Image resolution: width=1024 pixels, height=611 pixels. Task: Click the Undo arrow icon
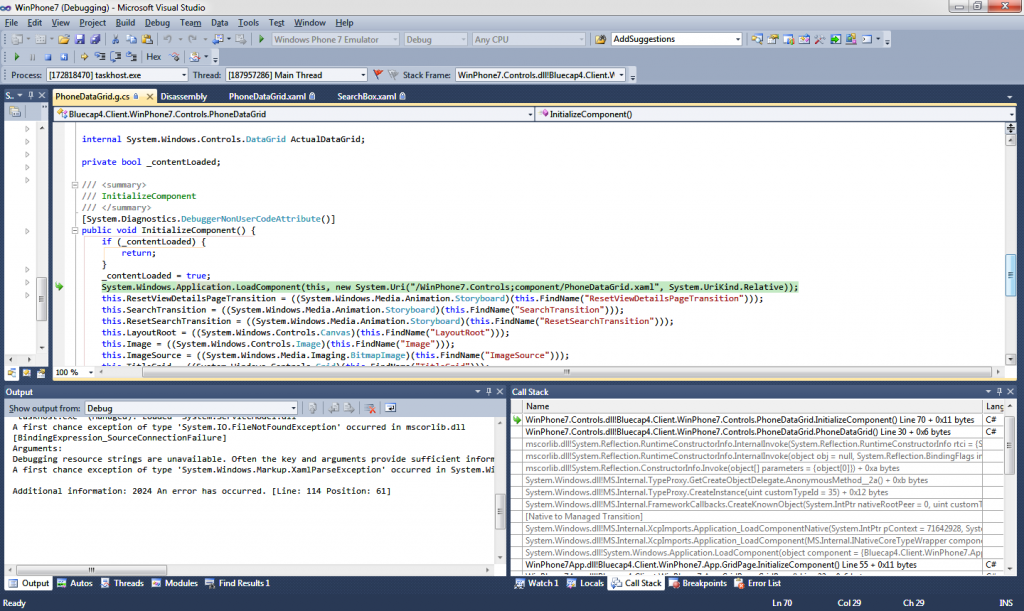tap(168, 40)
